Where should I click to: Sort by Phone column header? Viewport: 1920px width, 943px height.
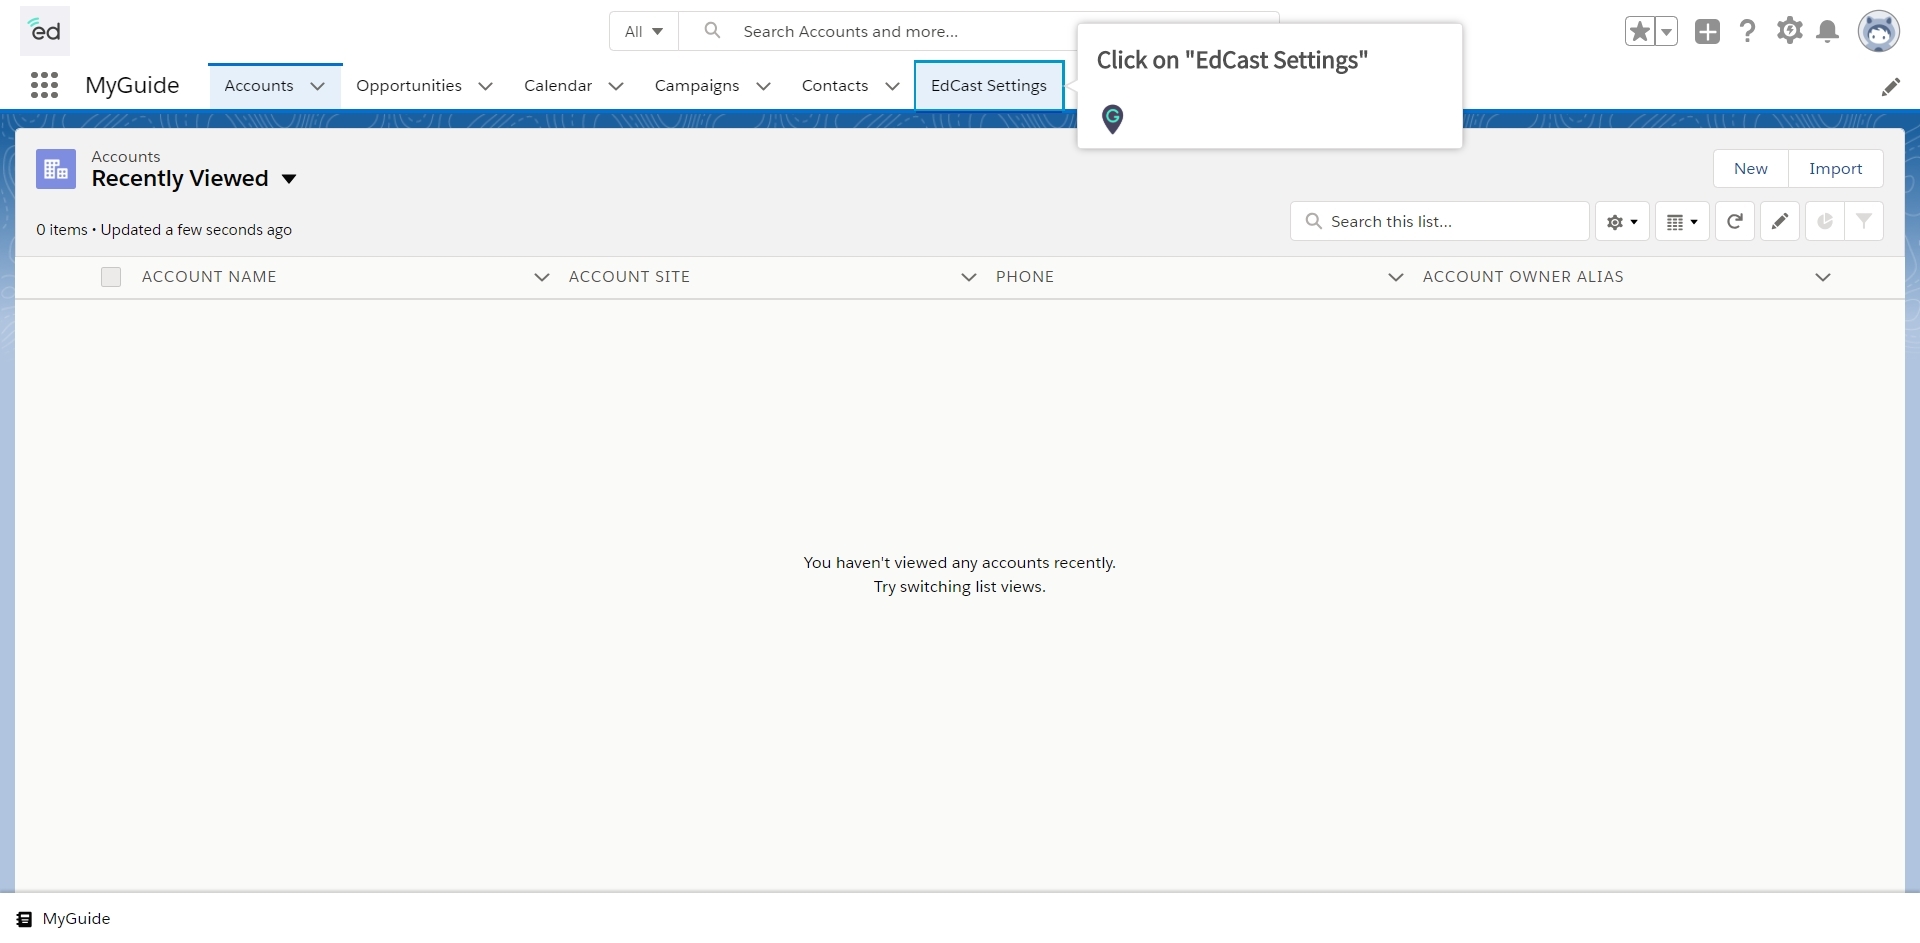1025,277
